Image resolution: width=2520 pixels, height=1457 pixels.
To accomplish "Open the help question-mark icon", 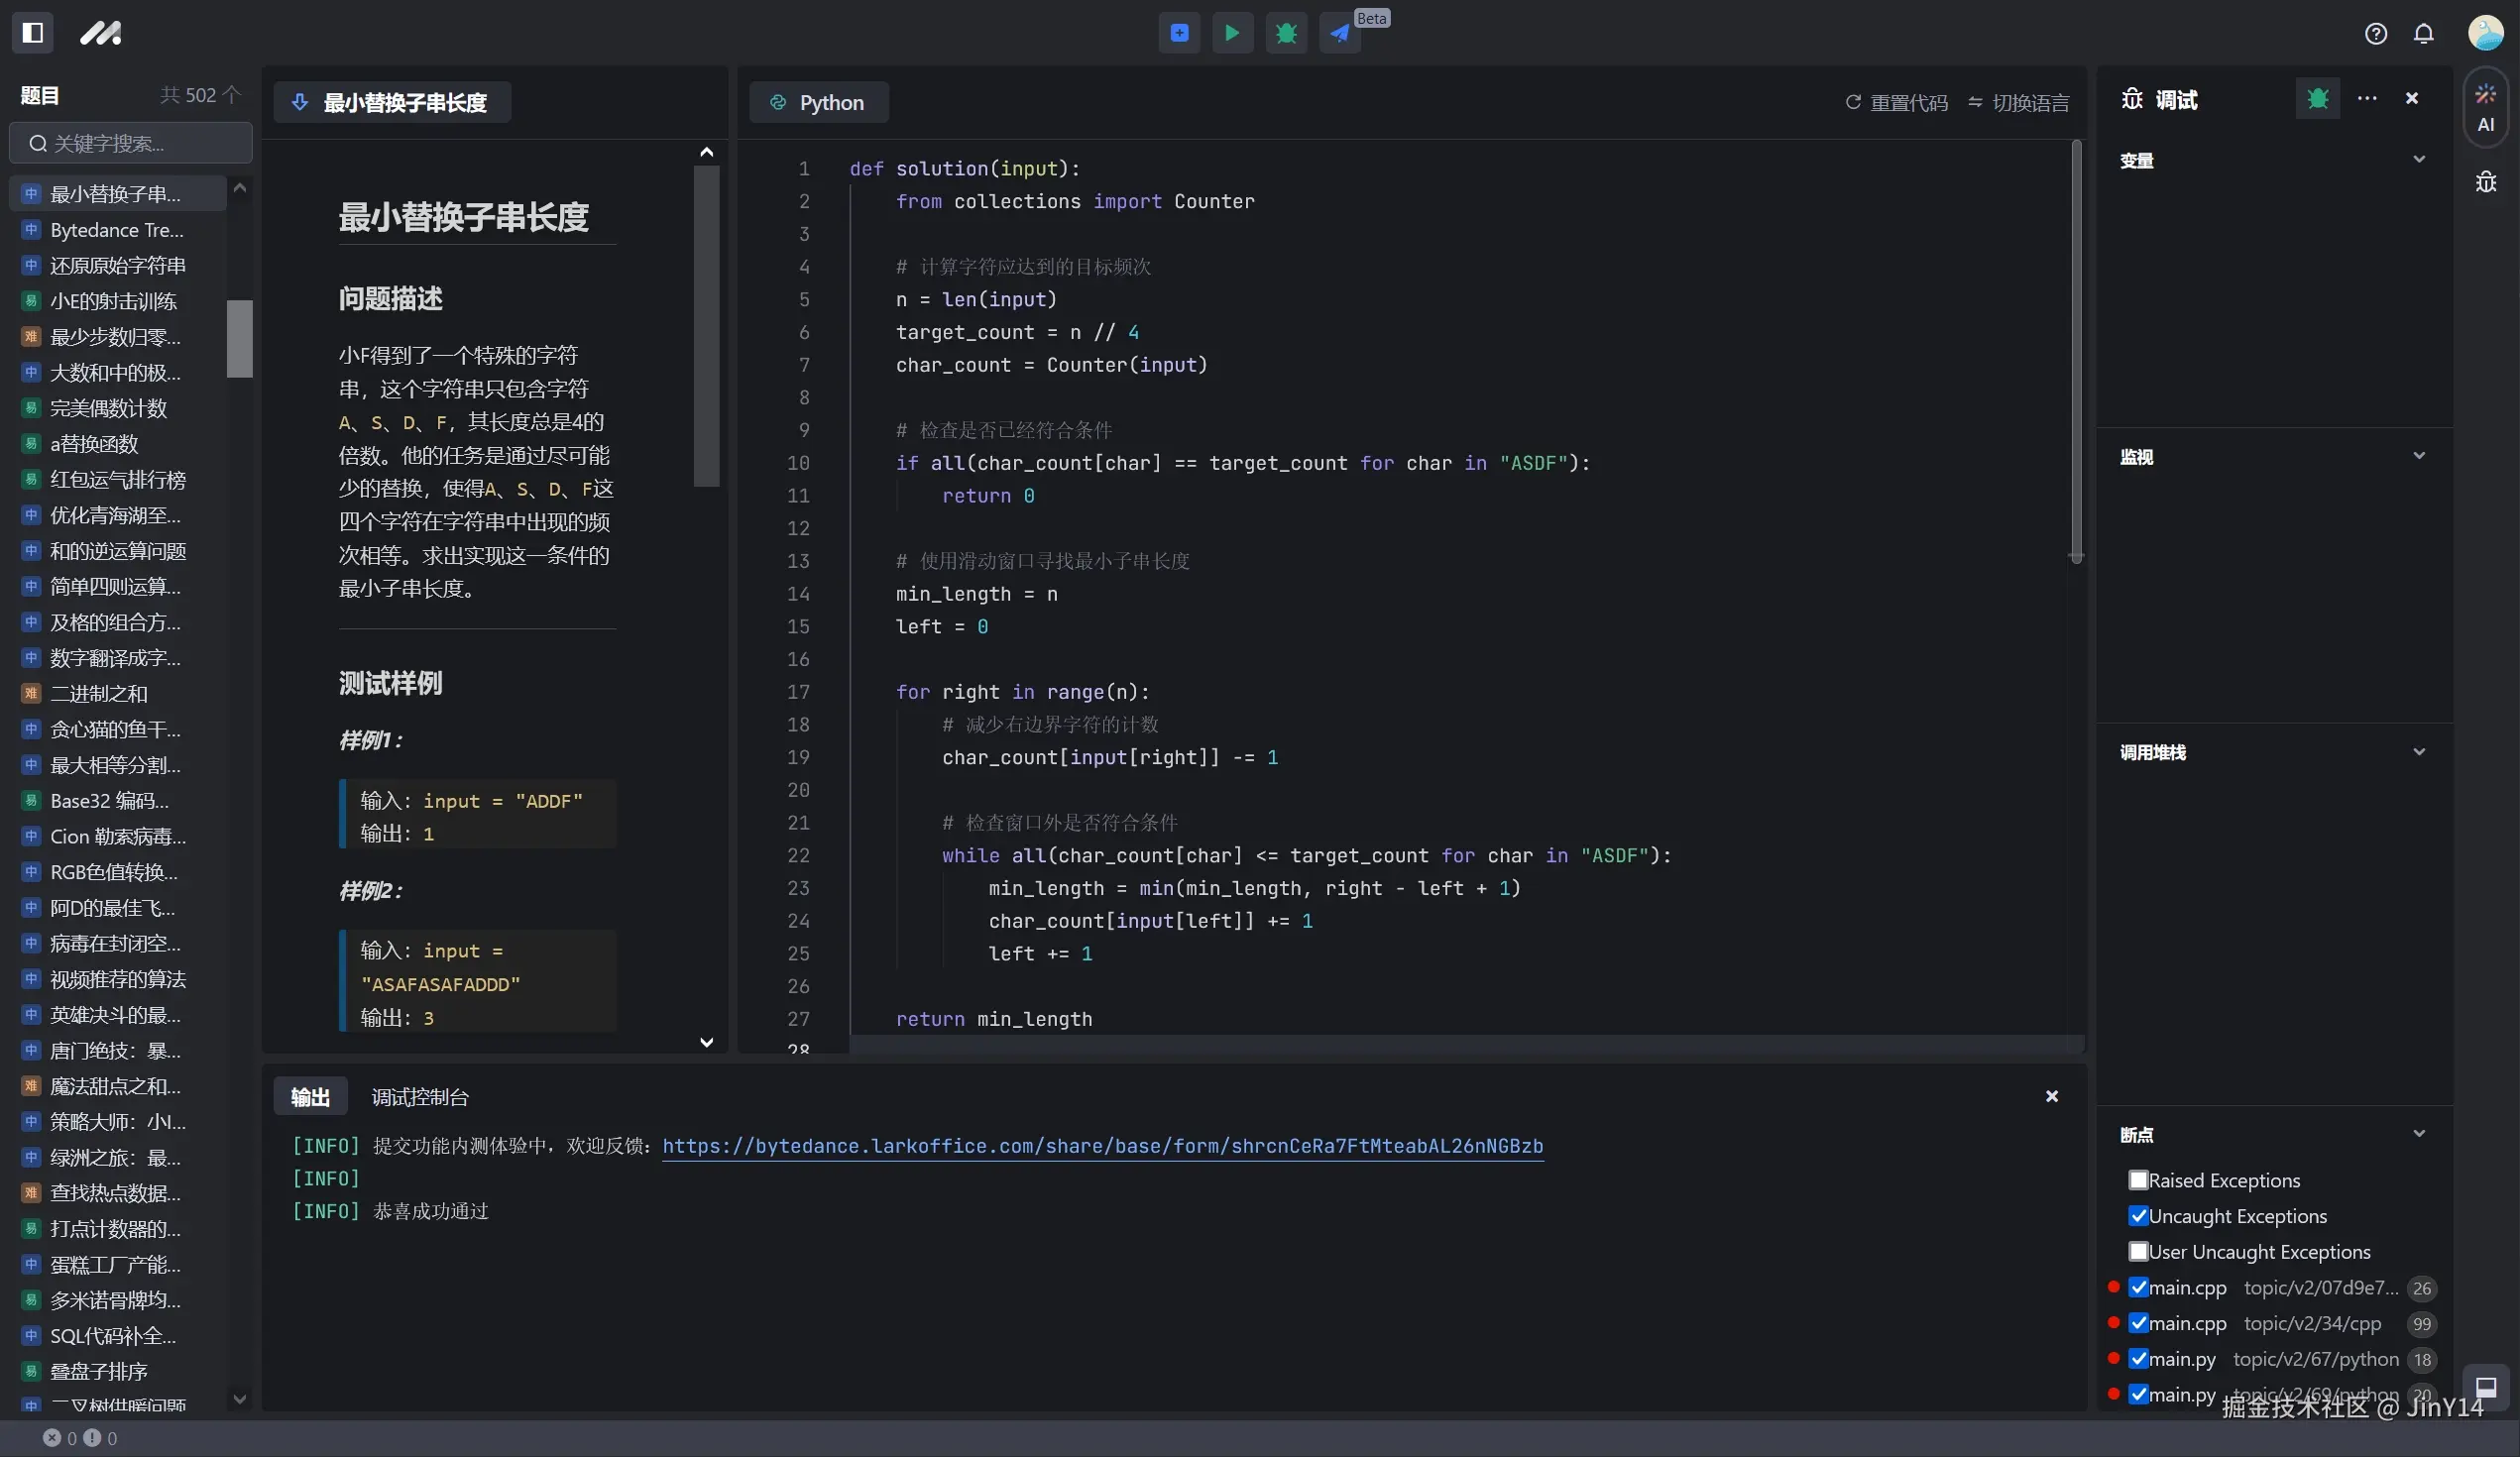I will coord(2376,34).
